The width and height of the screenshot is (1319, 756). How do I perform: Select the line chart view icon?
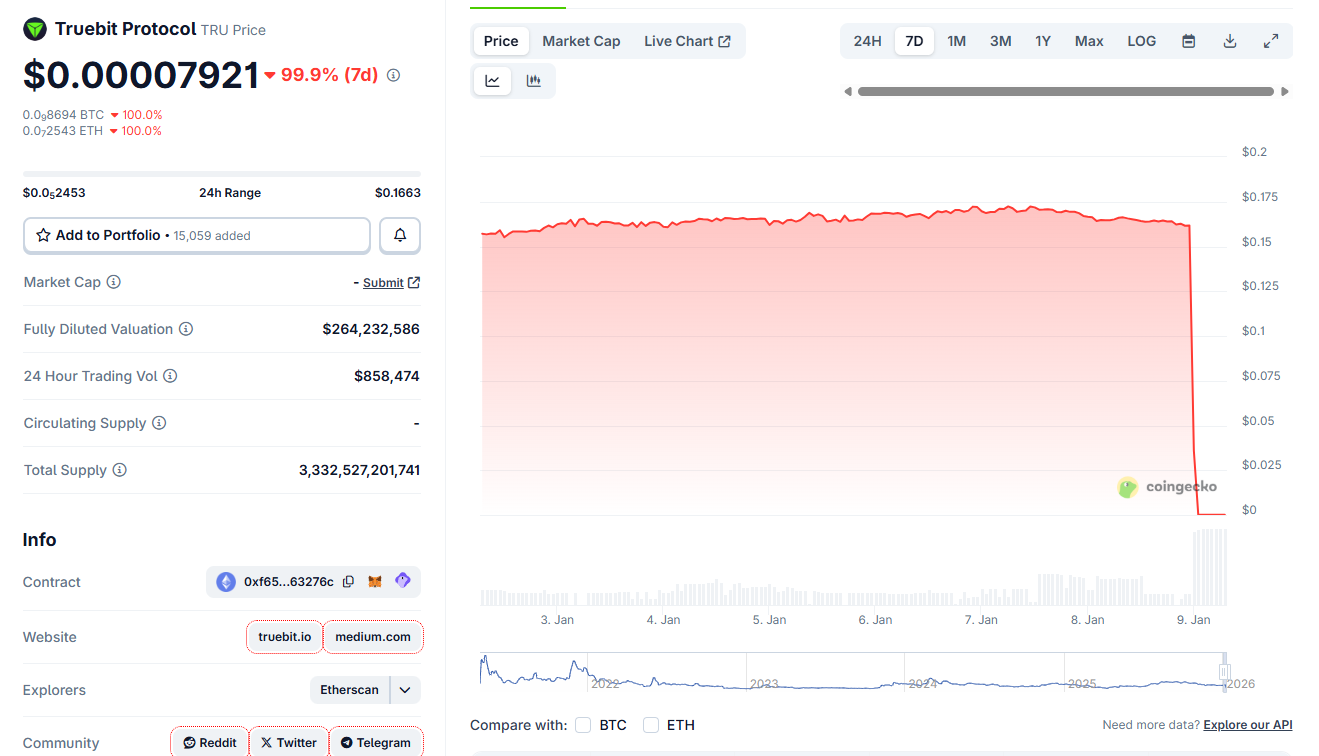point(491,80)
